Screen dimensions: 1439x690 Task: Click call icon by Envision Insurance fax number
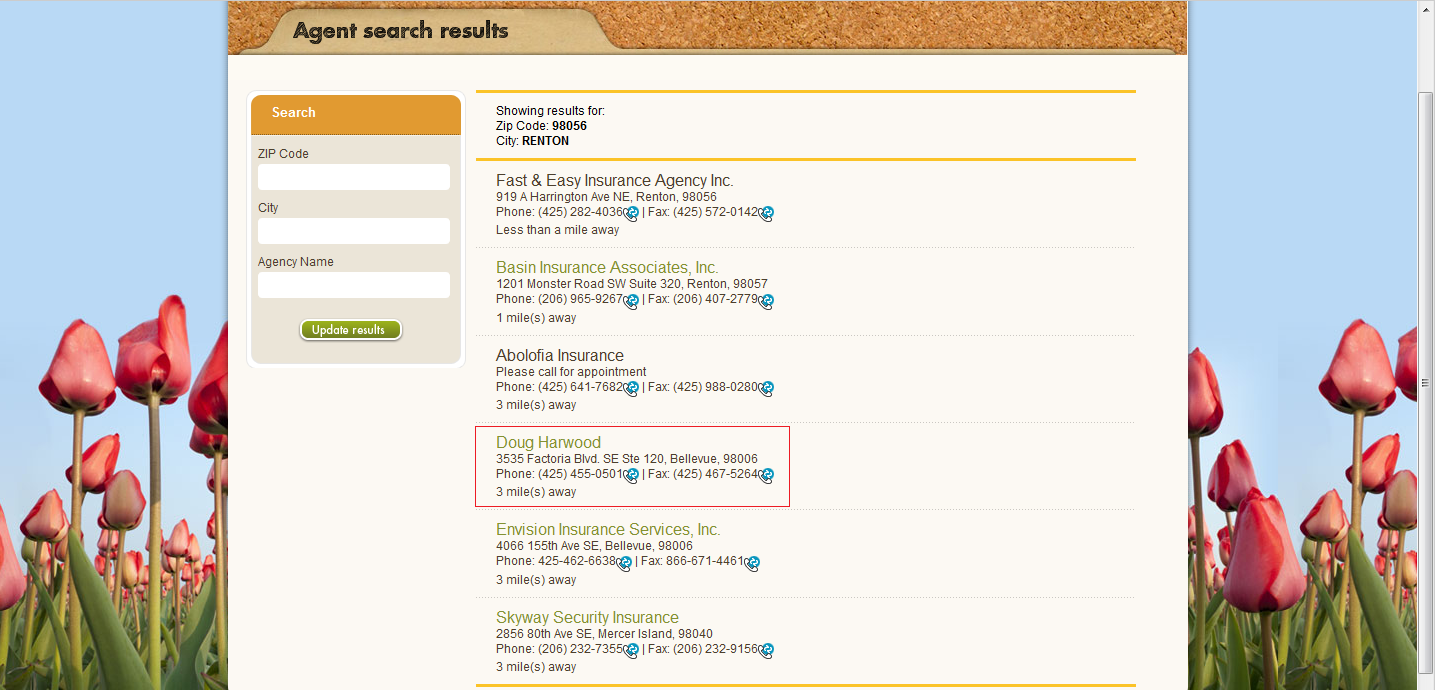pyautogui.click(x=753, y=564)
